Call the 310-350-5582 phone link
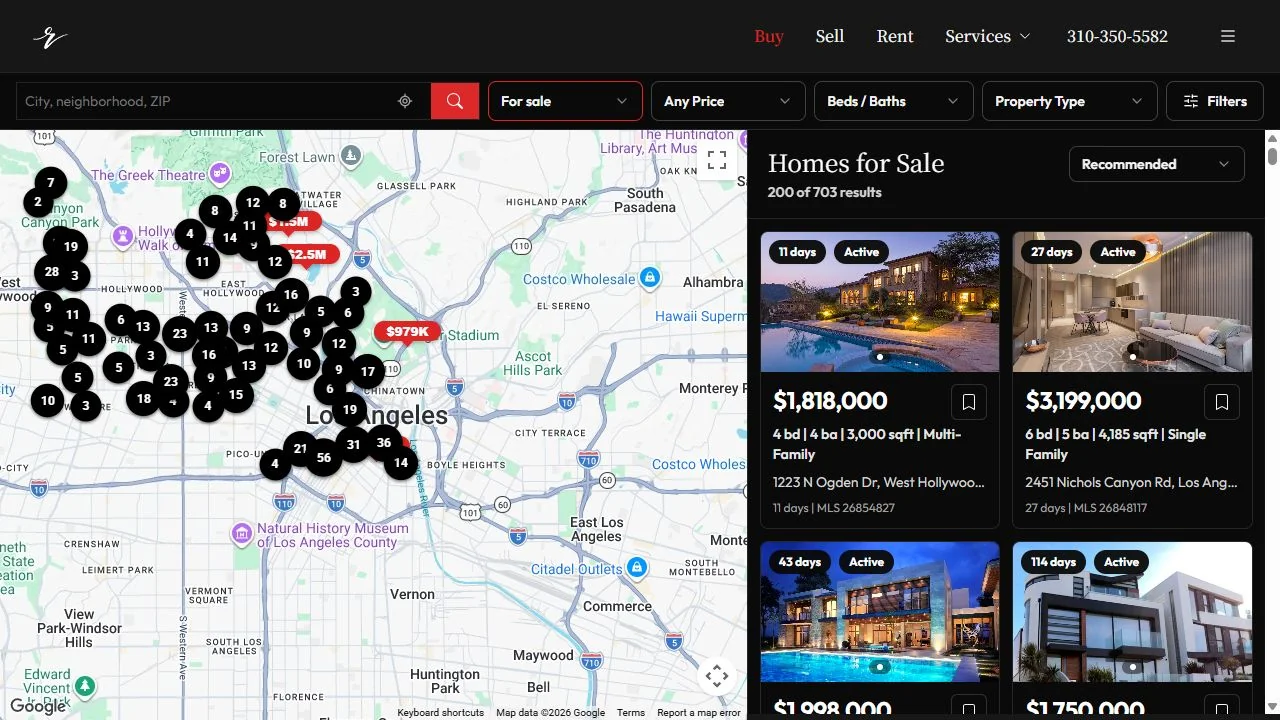The image size is (1280, 720). coord(1117,36)
